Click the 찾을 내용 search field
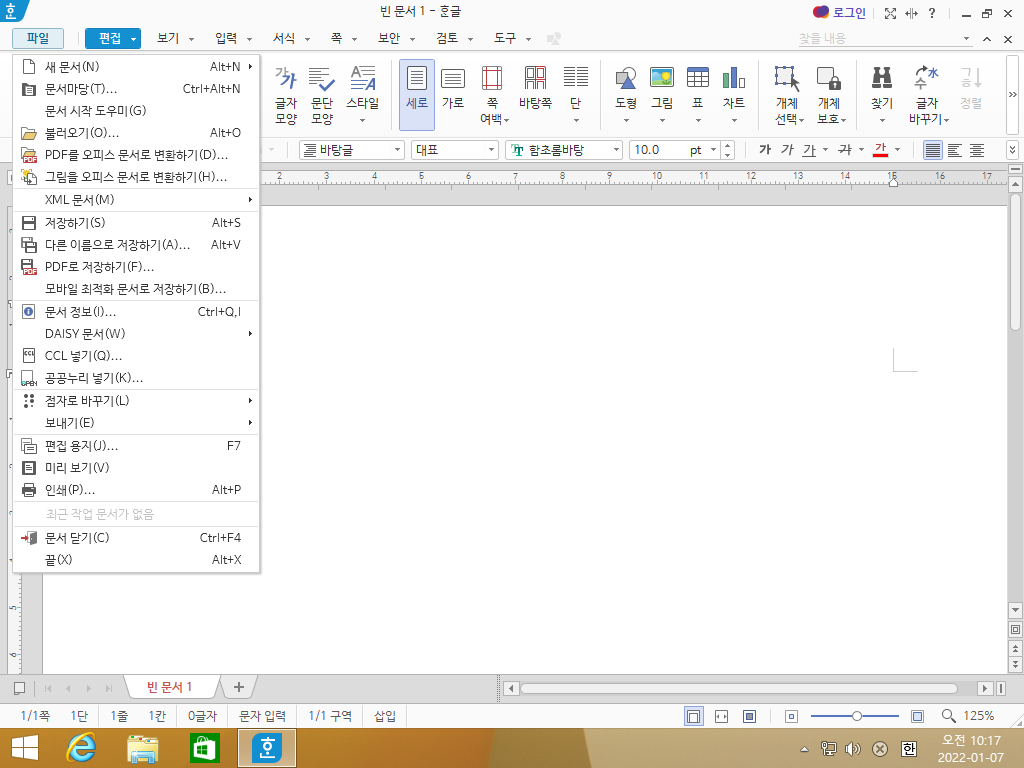This screenshot has width=1024, height=768. click(879, 39)
